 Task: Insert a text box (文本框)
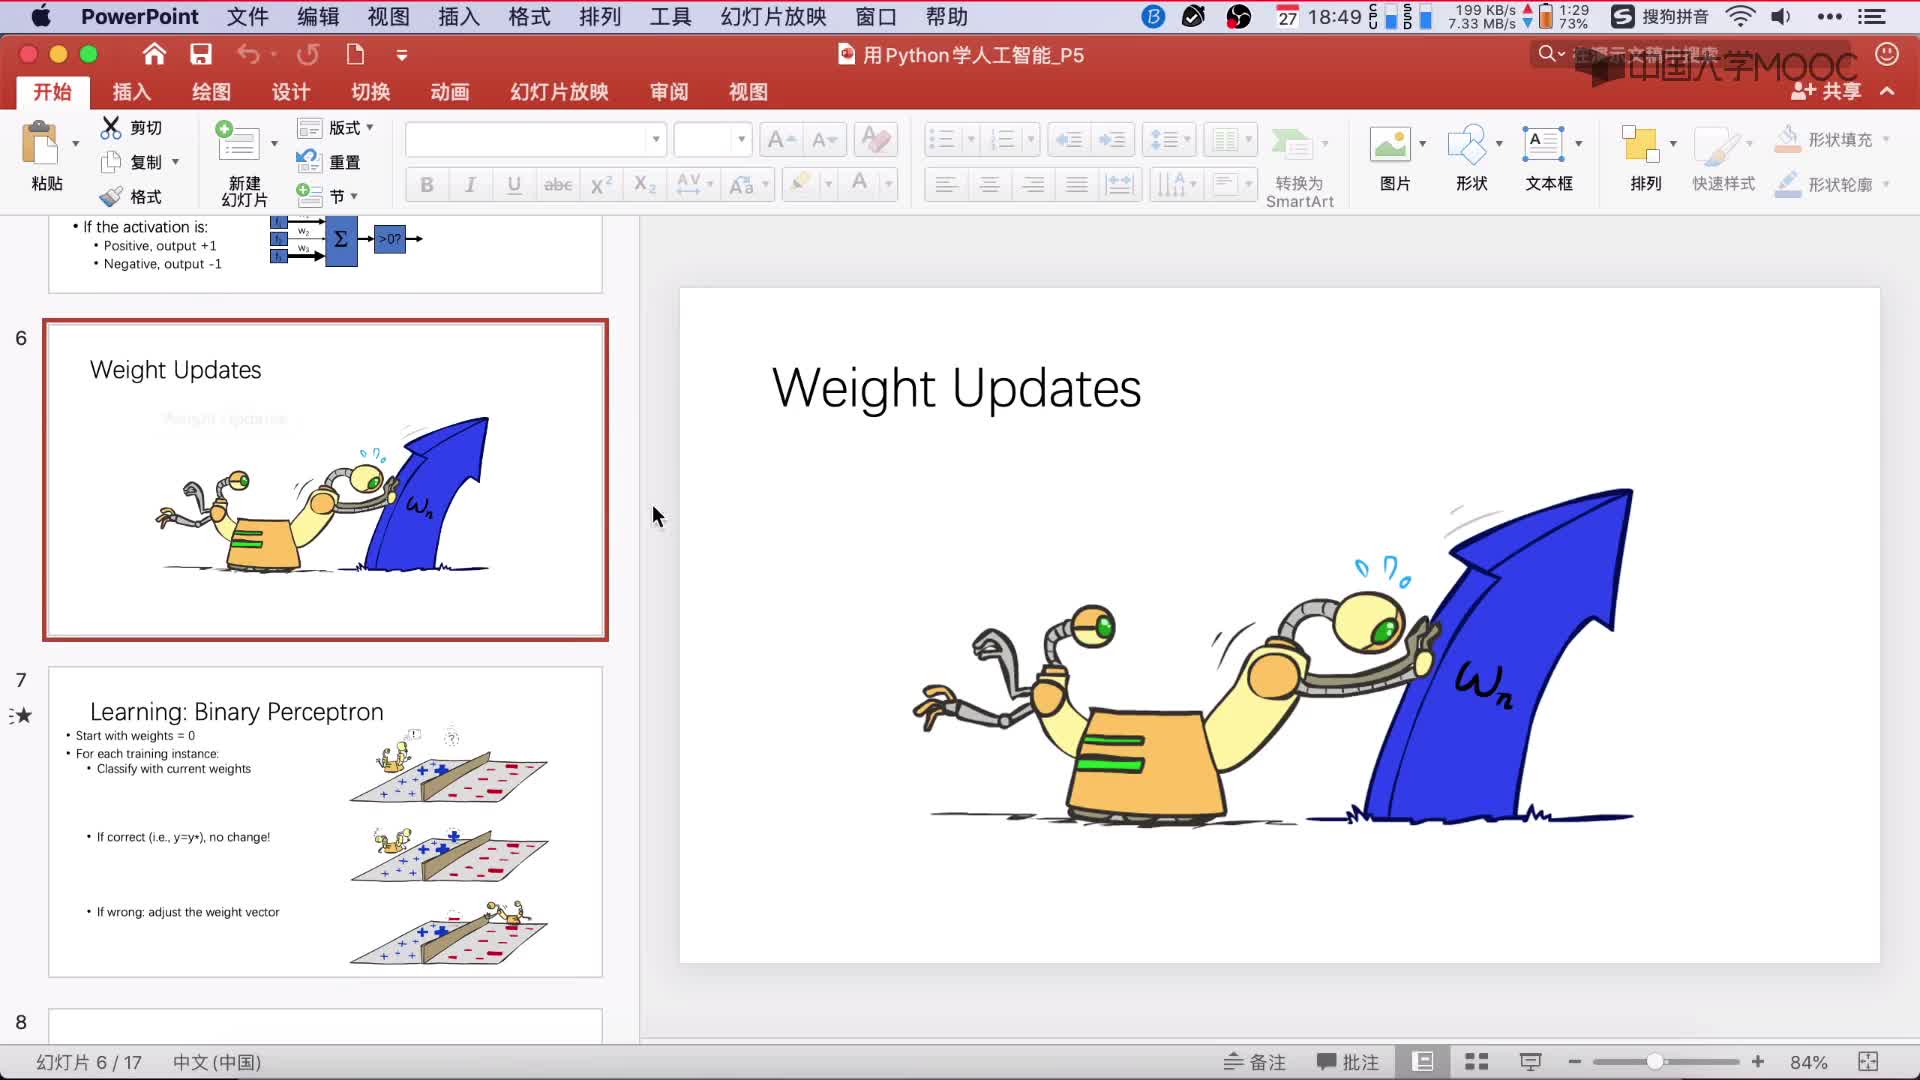tap(1543, 144)
